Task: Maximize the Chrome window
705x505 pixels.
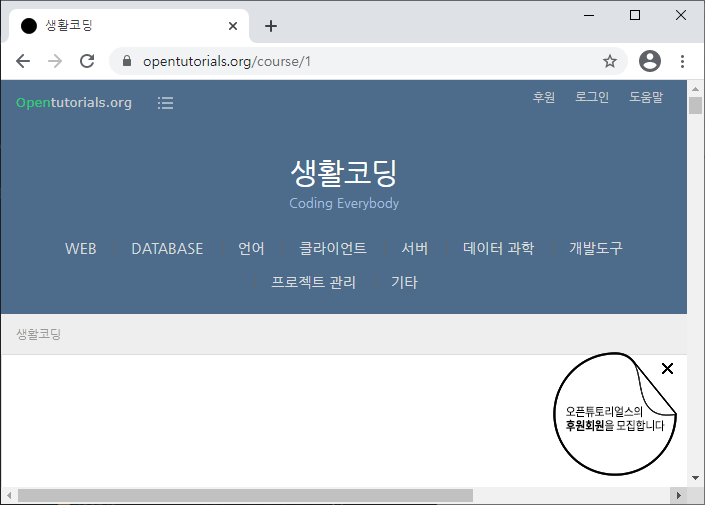Action: point(635,15)
